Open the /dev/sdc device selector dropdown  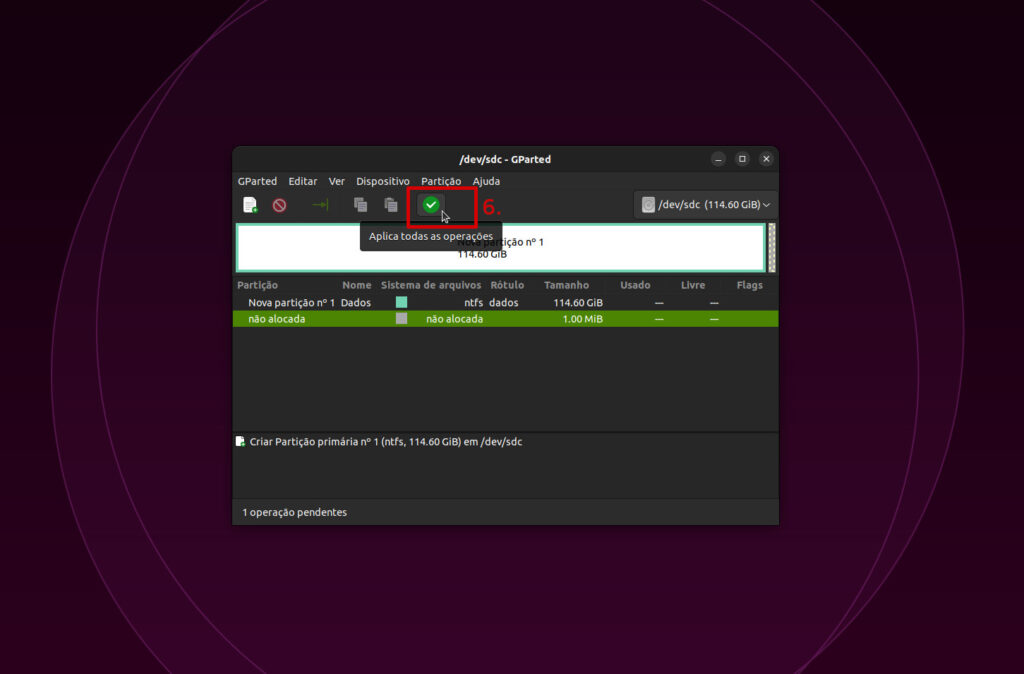pyautogui.click(x=705, y=204)
